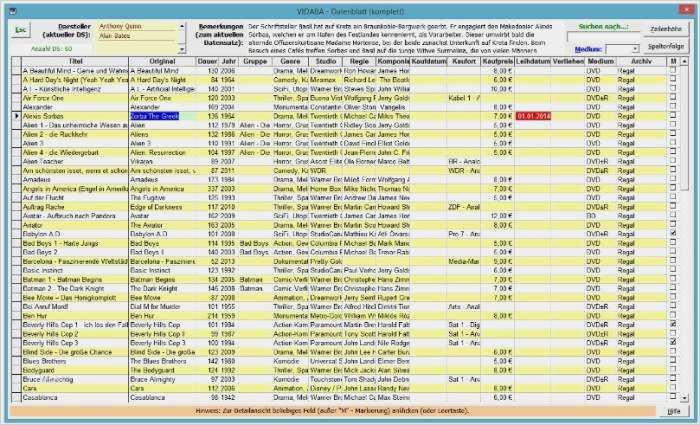700x425 pixels.
Task: Click the Kaufpreis 10,00 € of A.I.
Action: pos(502,89)
